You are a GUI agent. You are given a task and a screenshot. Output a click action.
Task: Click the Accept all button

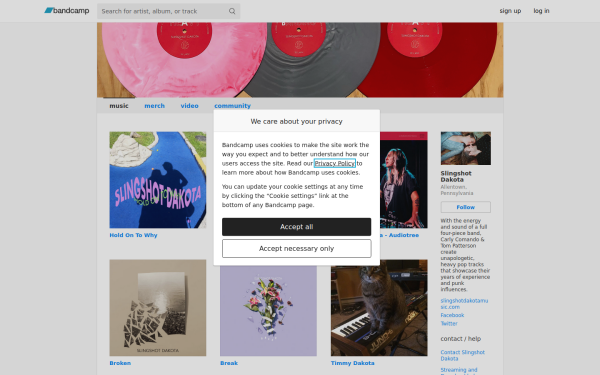(x=297, y=227)
